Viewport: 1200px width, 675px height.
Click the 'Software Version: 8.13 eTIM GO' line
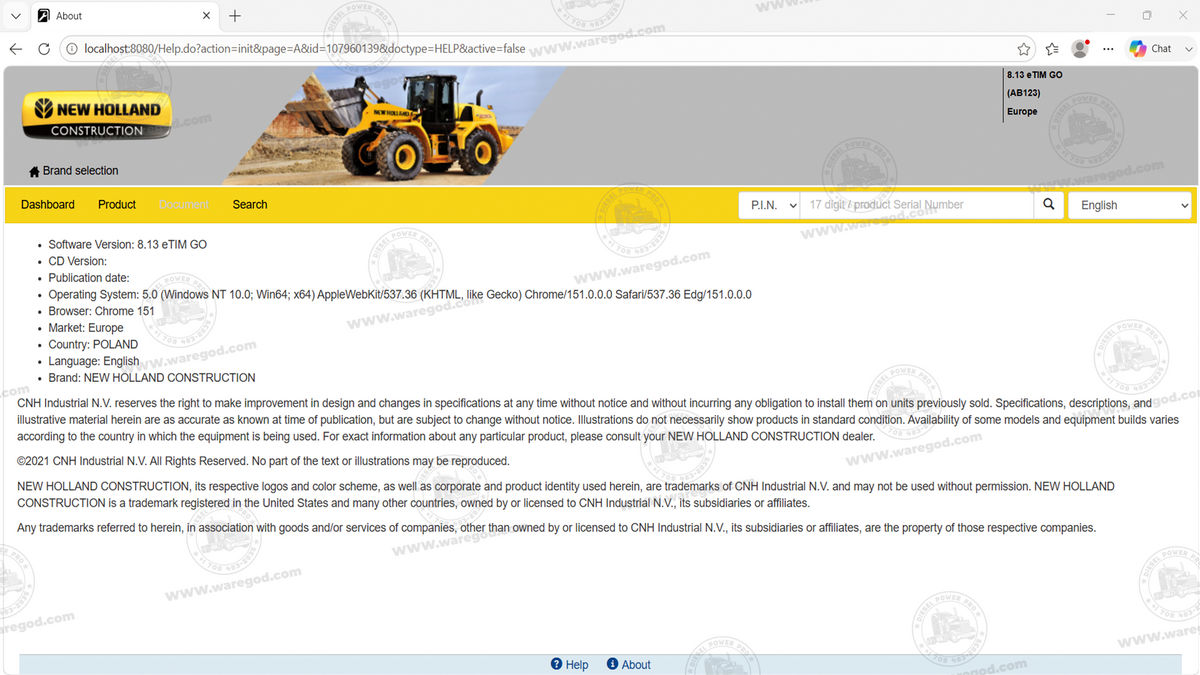coord(128,245)
